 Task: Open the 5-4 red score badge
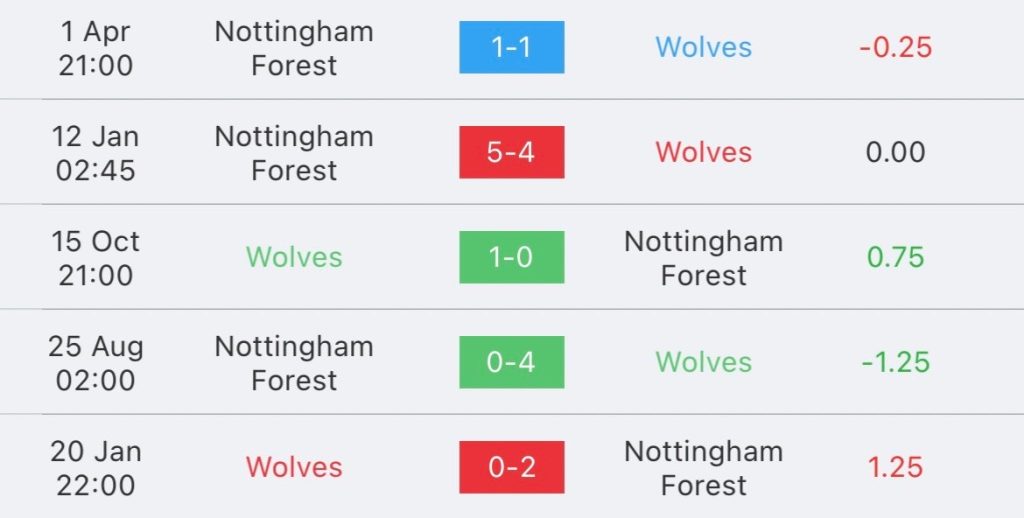[x=511, y=152]
